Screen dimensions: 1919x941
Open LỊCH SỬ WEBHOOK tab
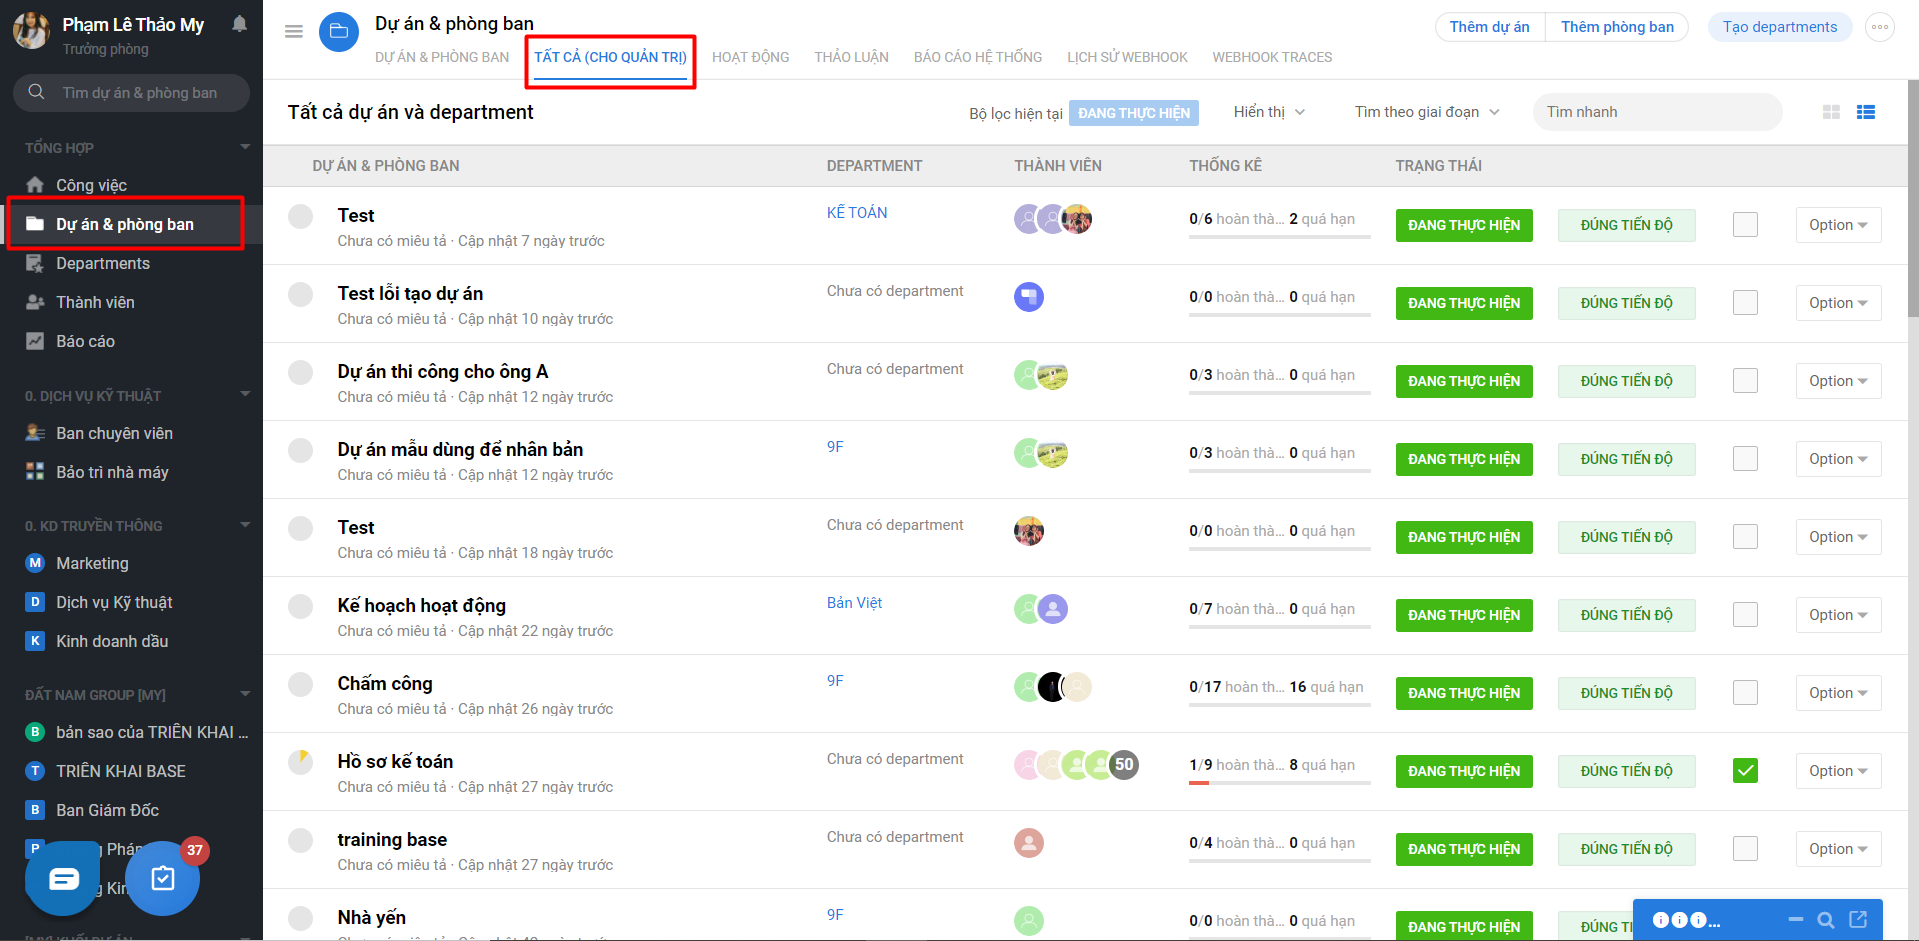click(1127, 57)
